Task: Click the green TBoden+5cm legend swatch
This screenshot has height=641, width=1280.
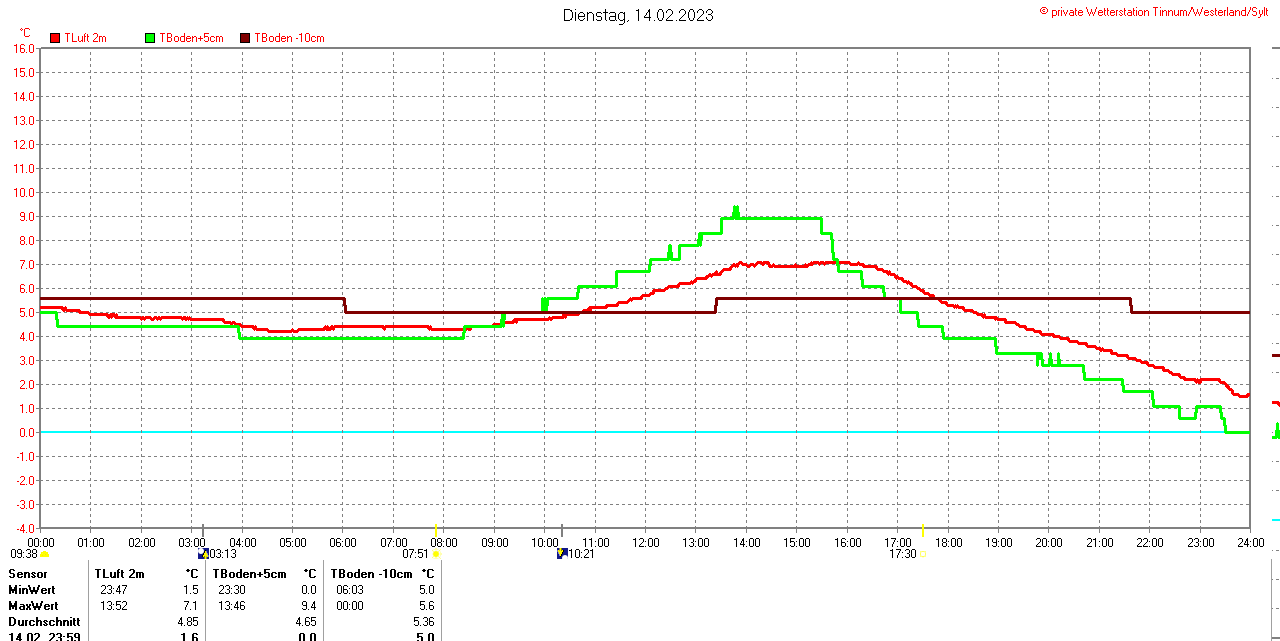Action: click(151, 38)
